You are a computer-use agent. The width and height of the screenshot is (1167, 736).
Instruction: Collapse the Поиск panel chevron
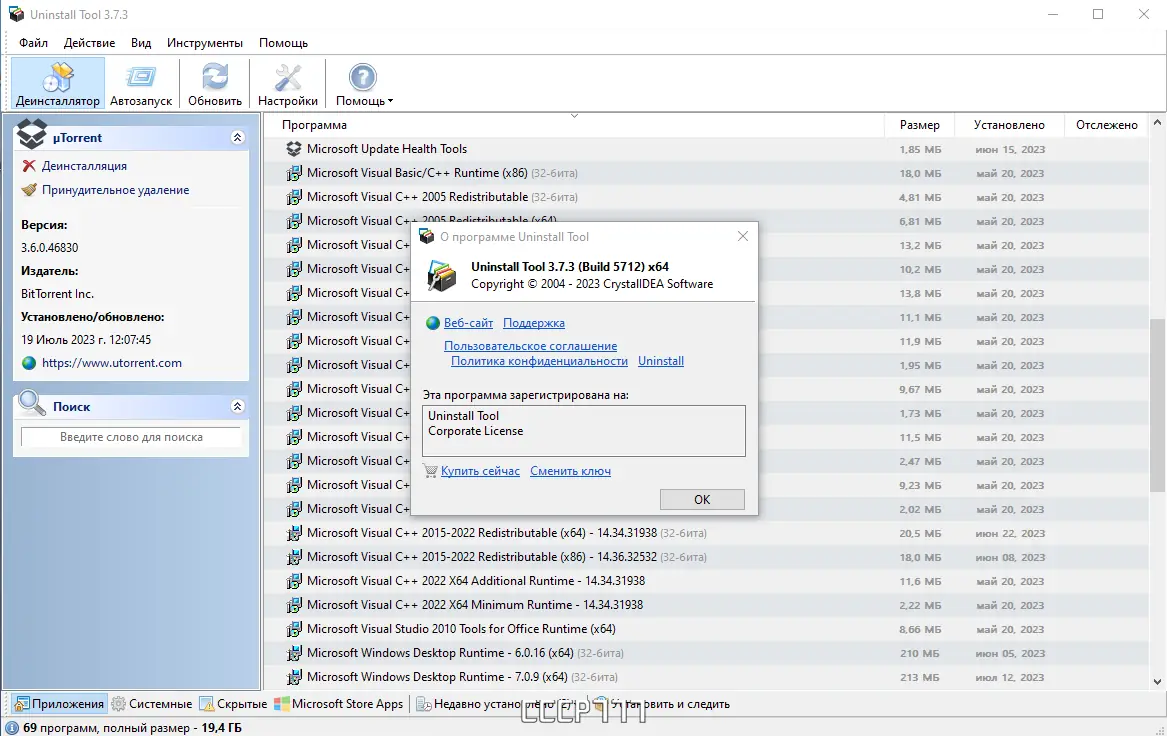[x=238, y=406]
